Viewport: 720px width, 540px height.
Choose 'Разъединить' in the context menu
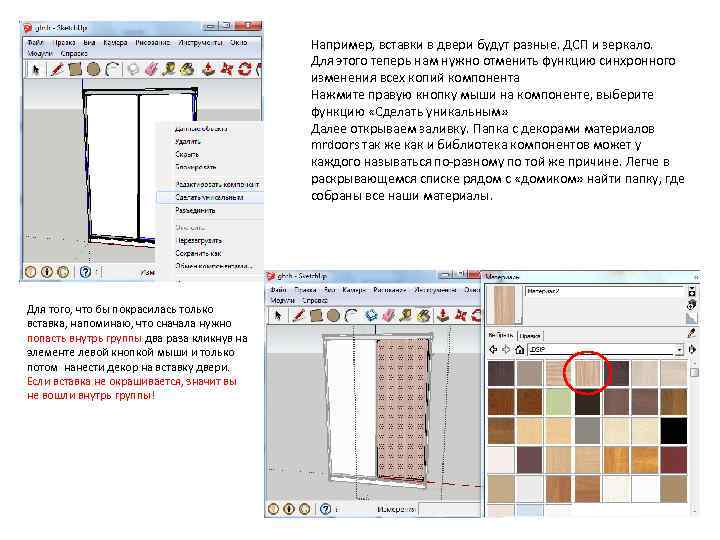(195, 210)
